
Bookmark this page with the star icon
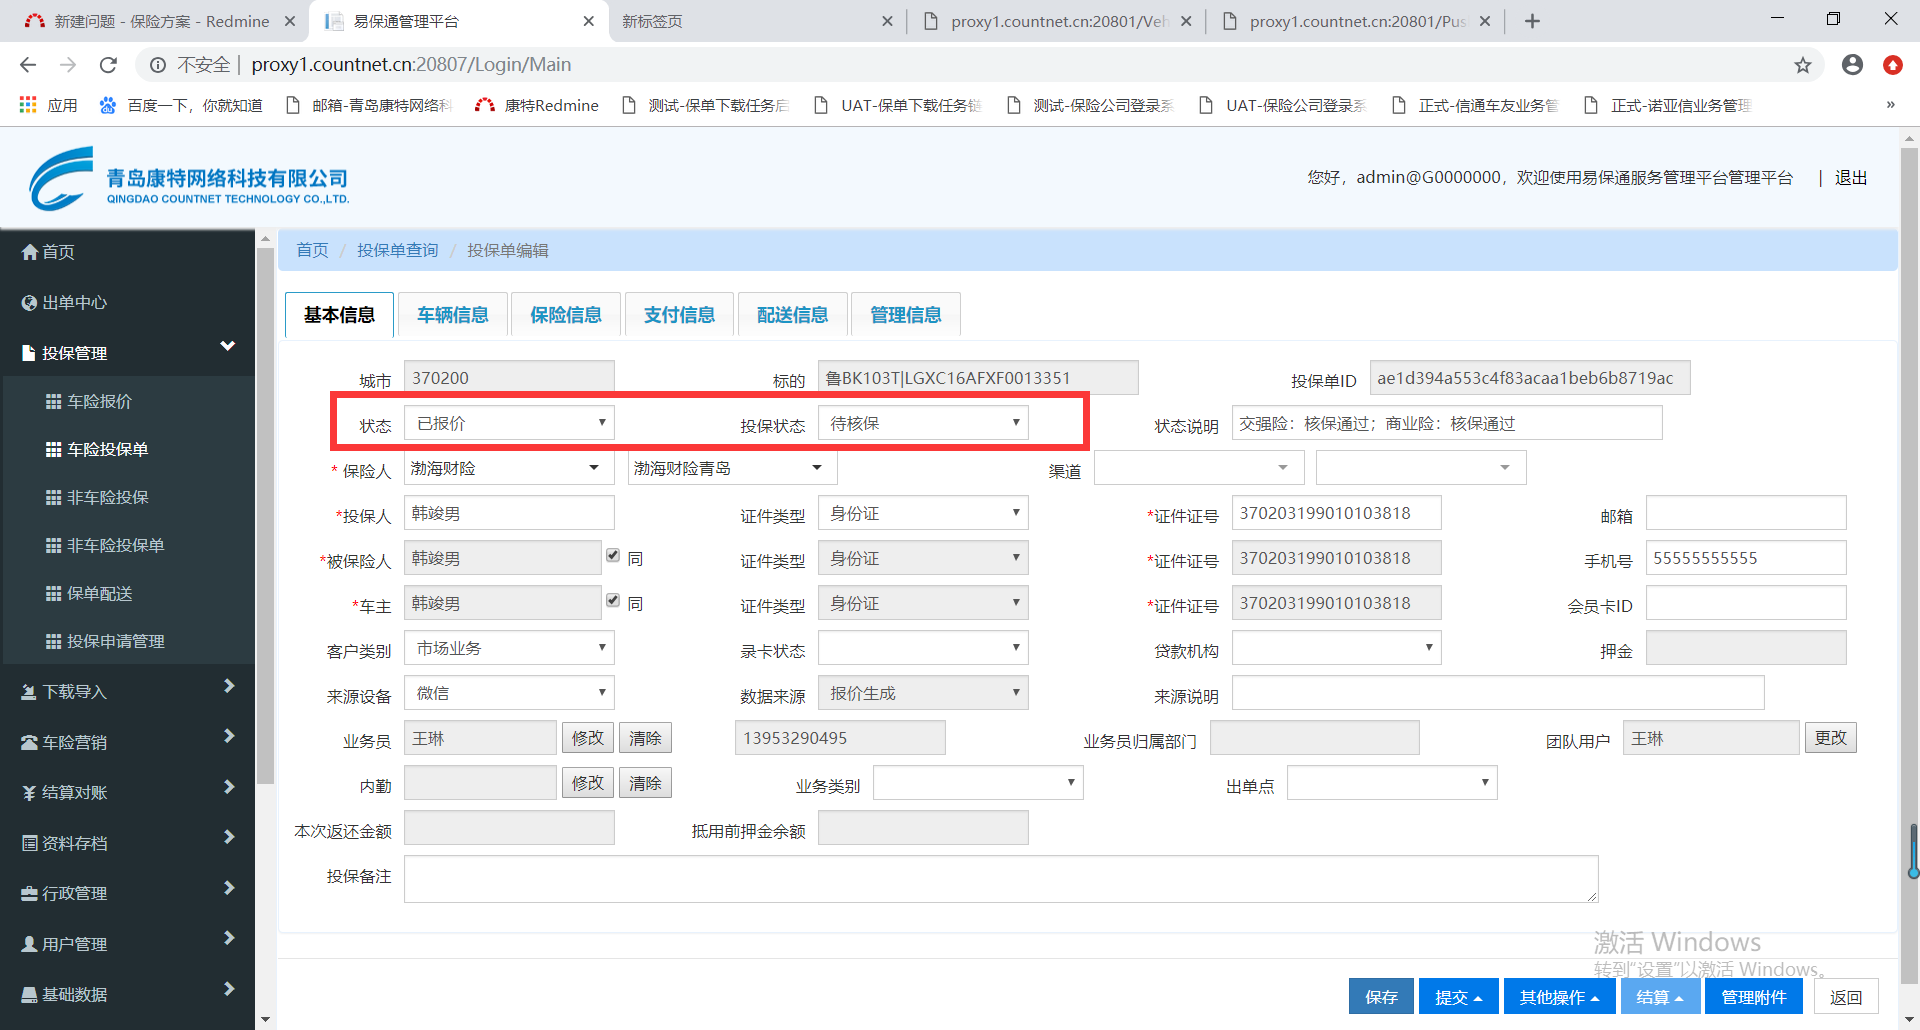(x=1802, y=65)
